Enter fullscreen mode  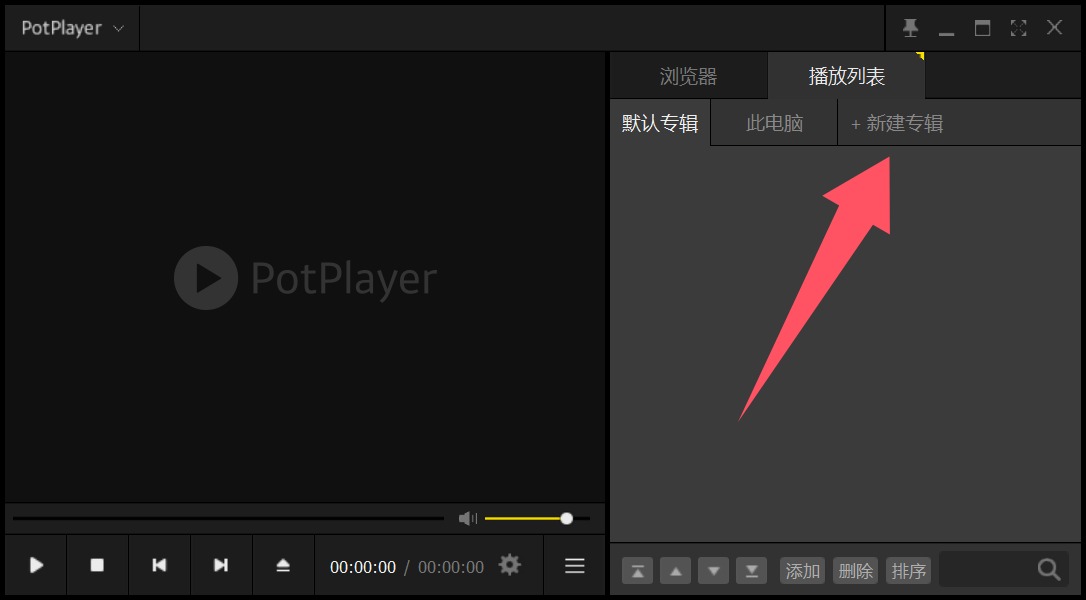pyautogui.click(x=1018, y=28)
